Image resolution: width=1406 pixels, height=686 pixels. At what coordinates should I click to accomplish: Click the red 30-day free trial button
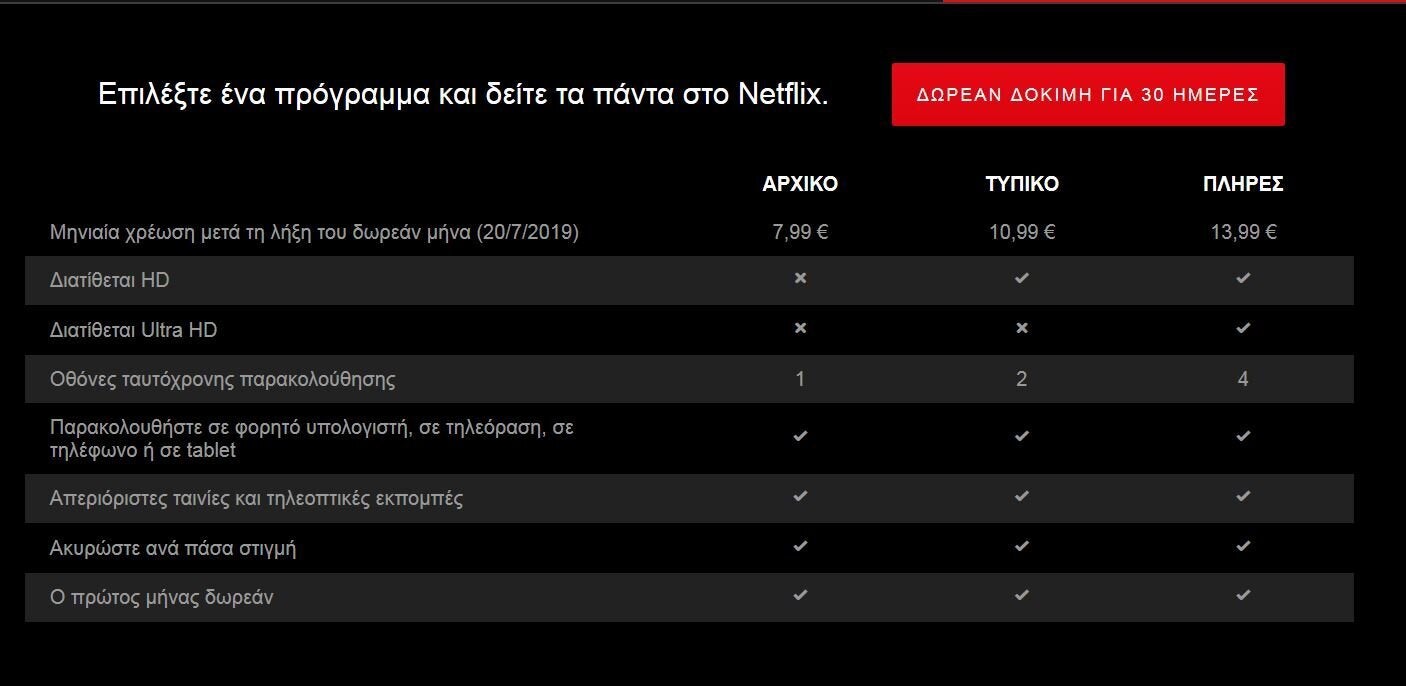coord(1088,94)
